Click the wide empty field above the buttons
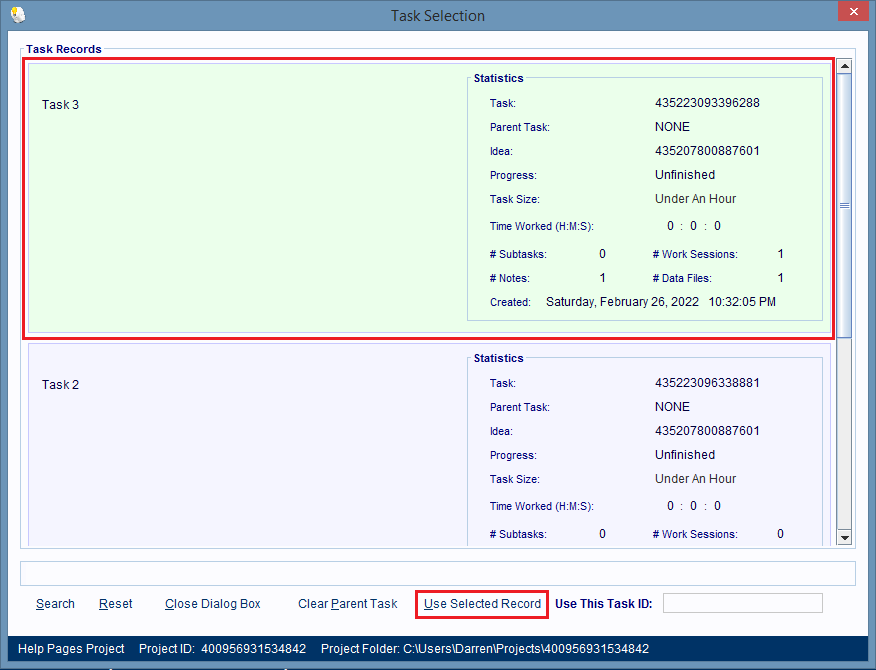 (437, 573)
